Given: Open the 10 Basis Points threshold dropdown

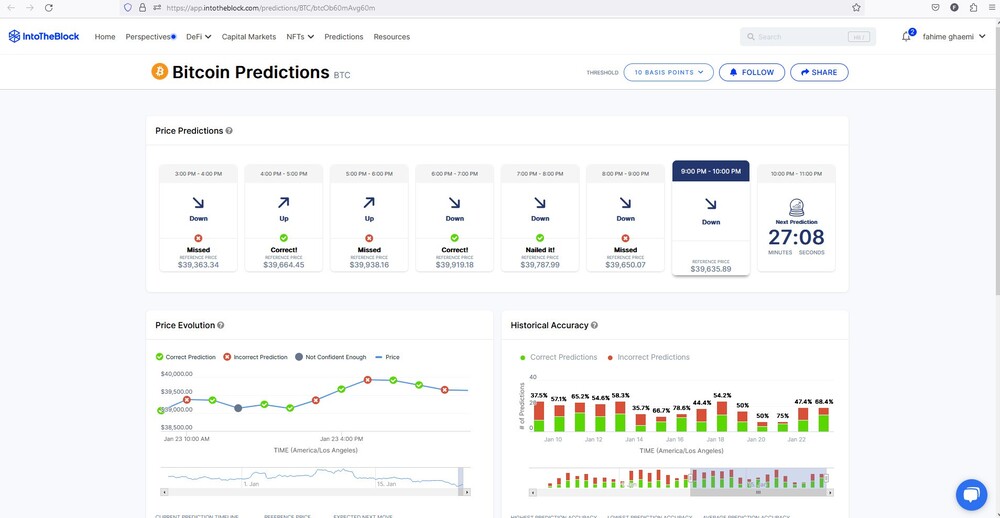Looking at the screenshot, I should [x=668, y=72].
